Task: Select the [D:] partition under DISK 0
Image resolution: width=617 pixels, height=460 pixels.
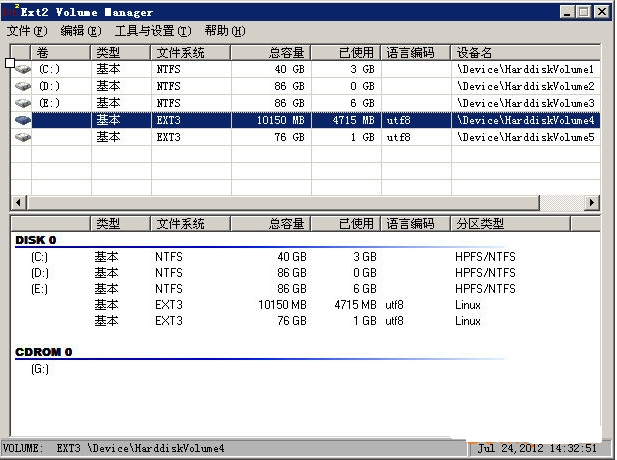Action: coord(39,273)
